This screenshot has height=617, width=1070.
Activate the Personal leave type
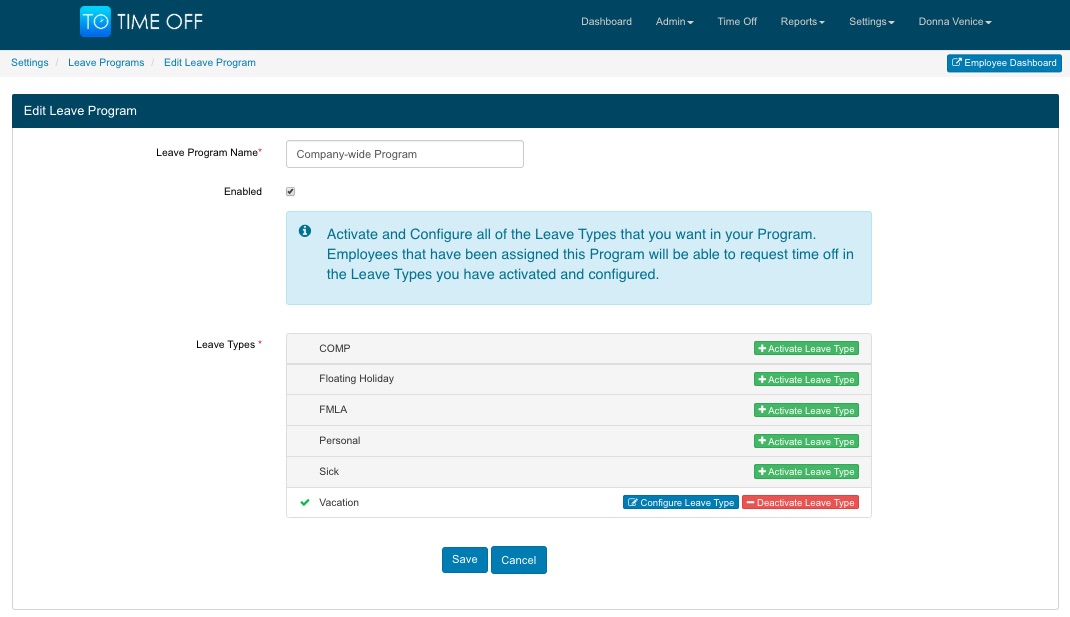click(x=806, y=441)
